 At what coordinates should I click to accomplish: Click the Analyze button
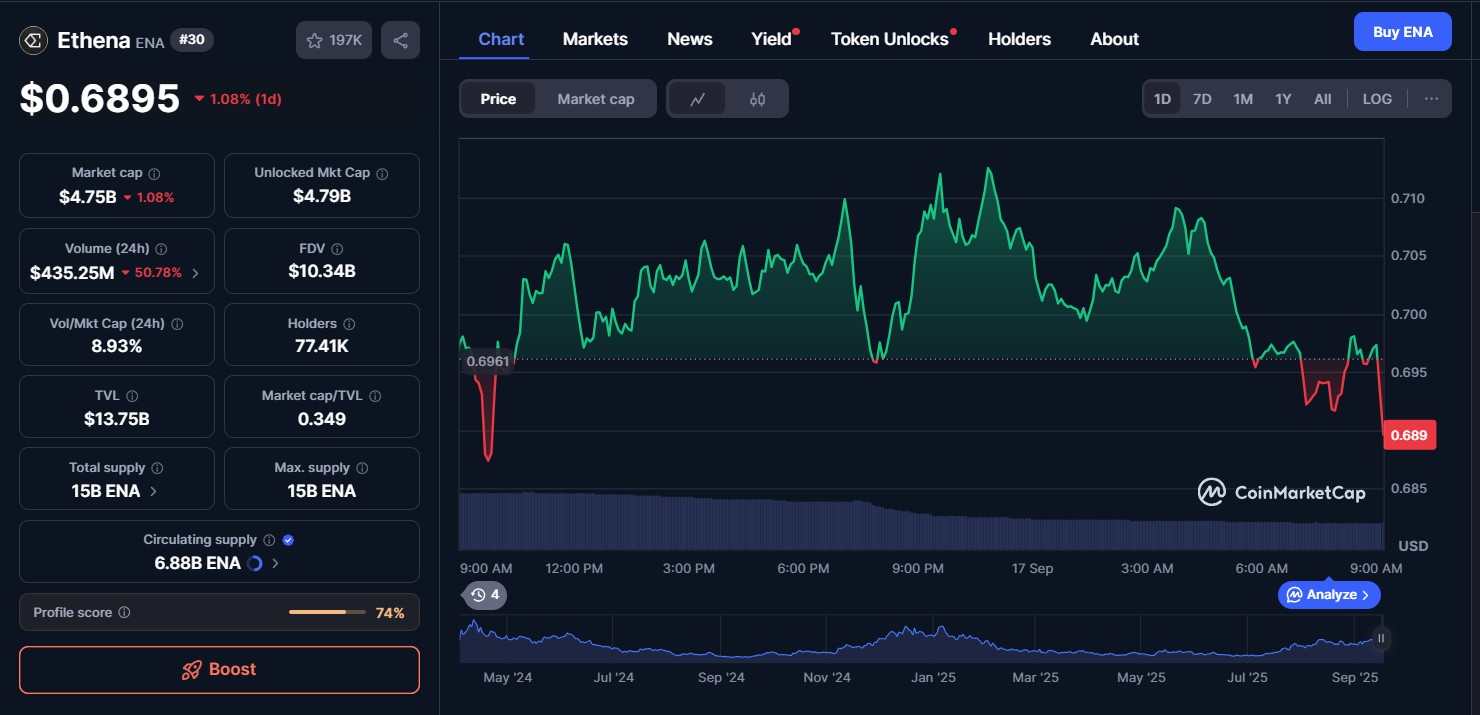pos(1329,595)
